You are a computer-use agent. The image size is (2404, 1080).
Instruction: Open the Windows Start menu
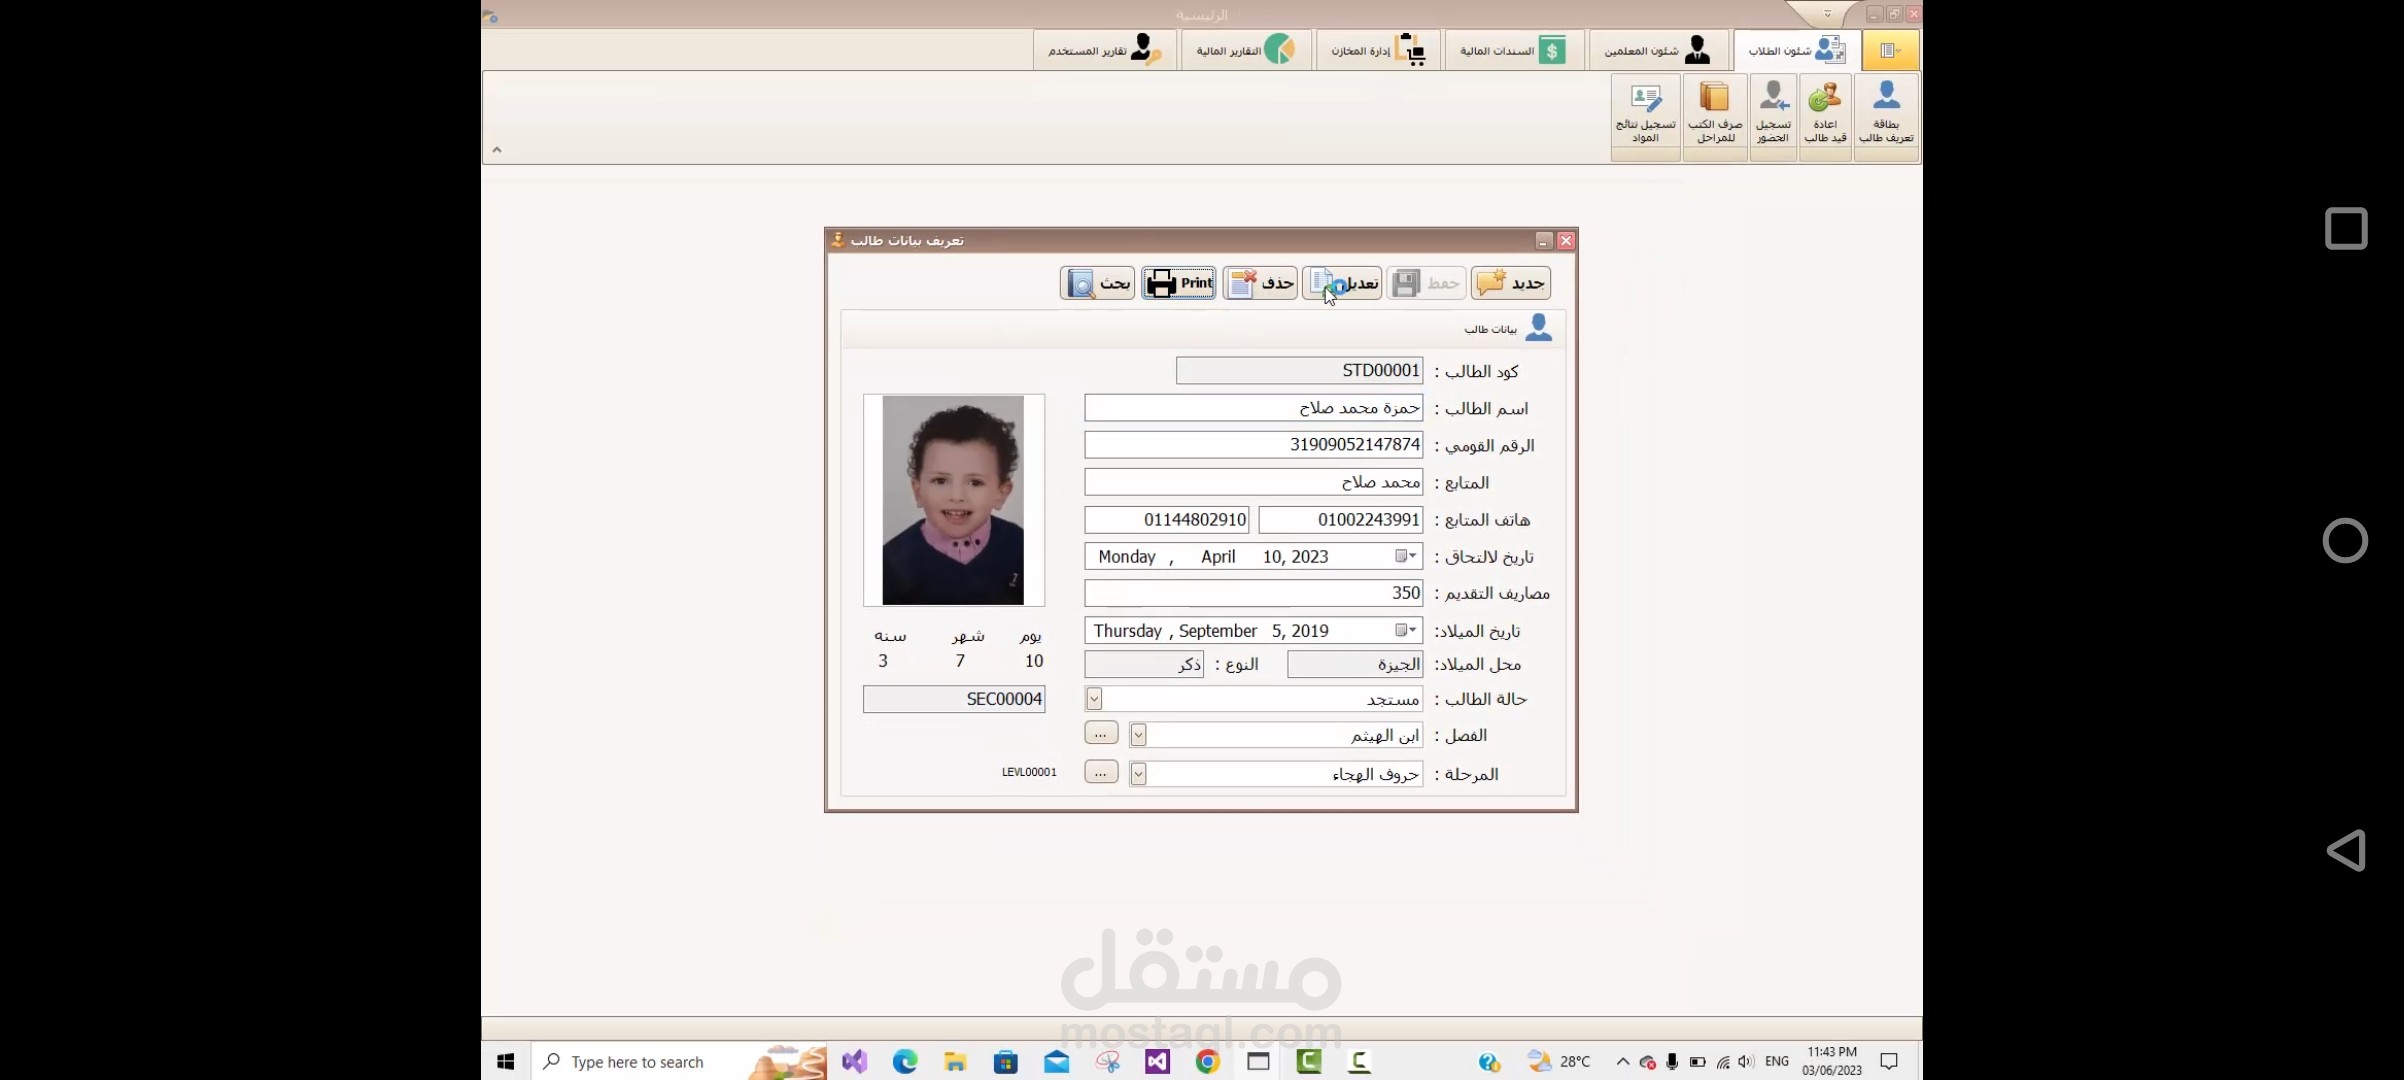click(x=506, y=1062)
